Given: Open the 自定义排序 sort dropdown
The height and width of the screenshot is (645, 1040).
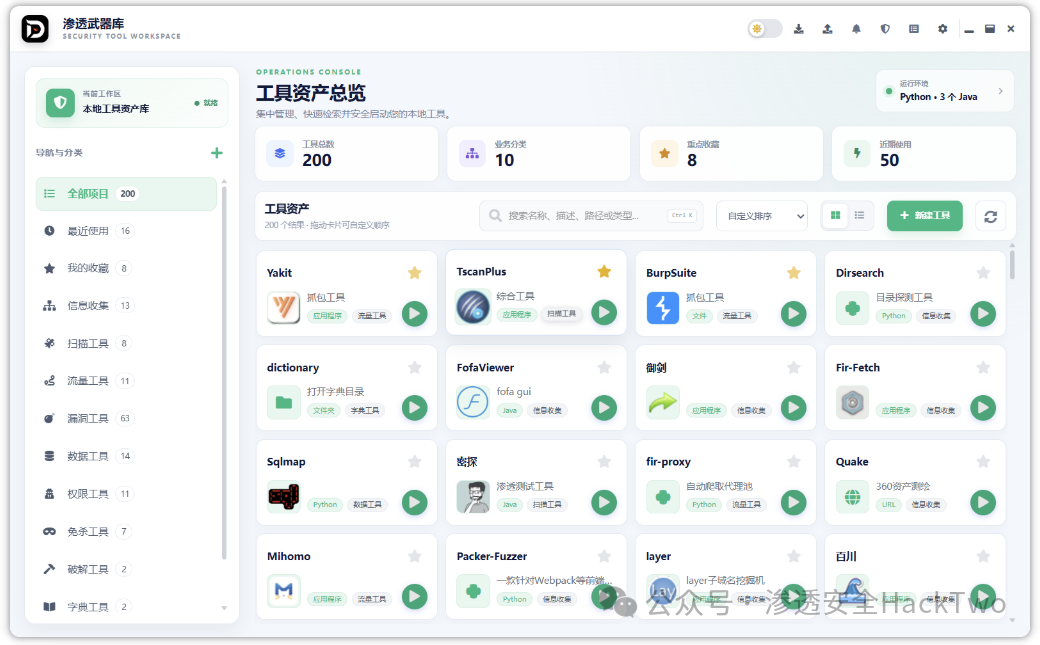Looking at the screenshot, I should [762, 216].
